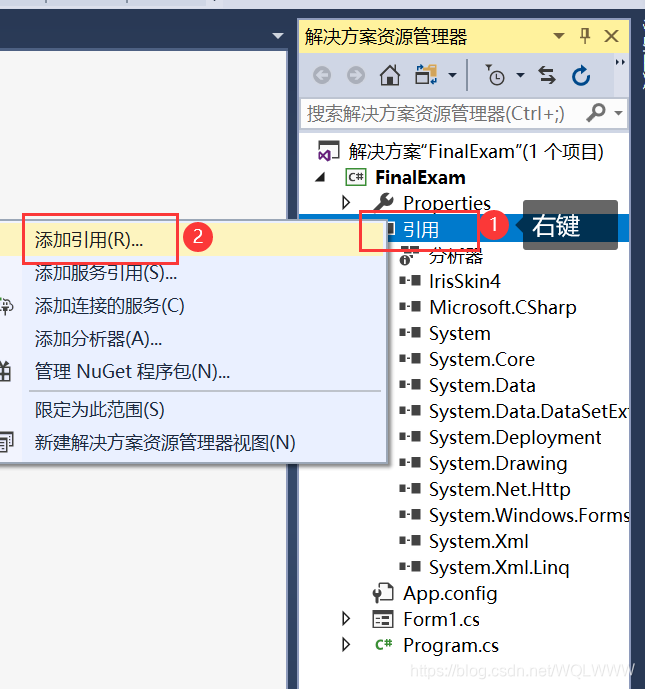Open the Solution Explorer window position menu
Image resolution: width=645 pixels, height=689 pixels.
coord(558,36)
